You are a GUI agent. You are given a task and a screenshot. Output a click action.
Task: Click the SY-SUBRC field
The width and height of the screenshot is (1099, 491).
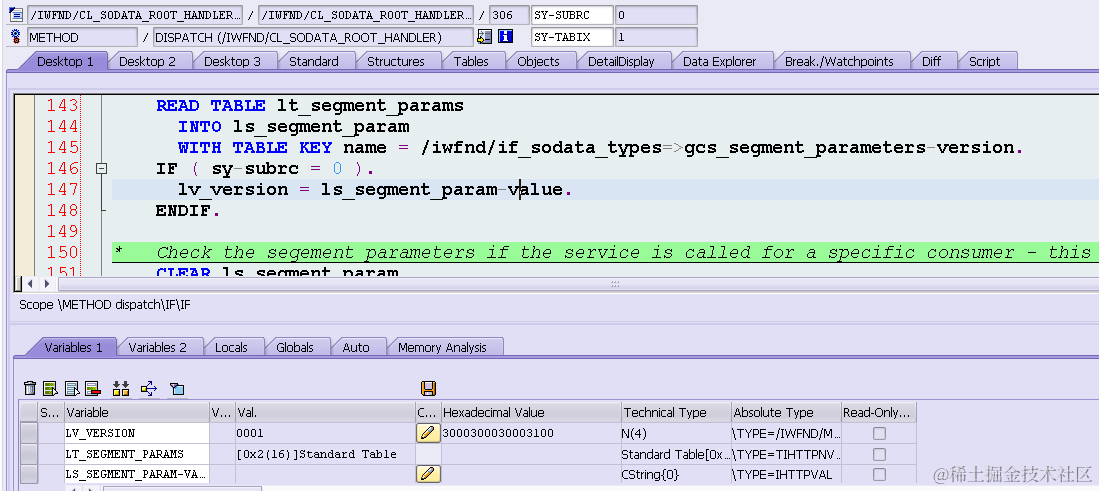tap(572, 15)
